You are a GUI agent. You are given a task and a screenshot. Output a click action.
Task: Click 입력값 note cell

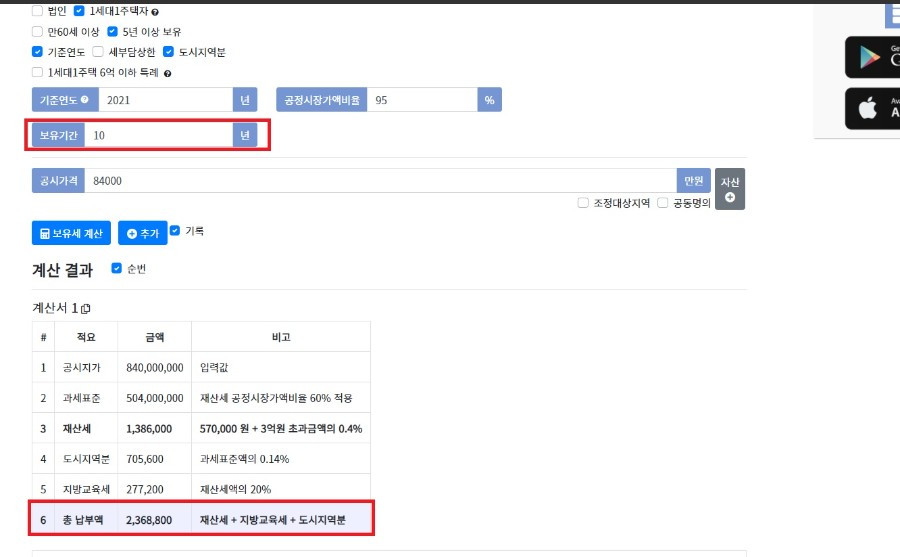[214, 368]
